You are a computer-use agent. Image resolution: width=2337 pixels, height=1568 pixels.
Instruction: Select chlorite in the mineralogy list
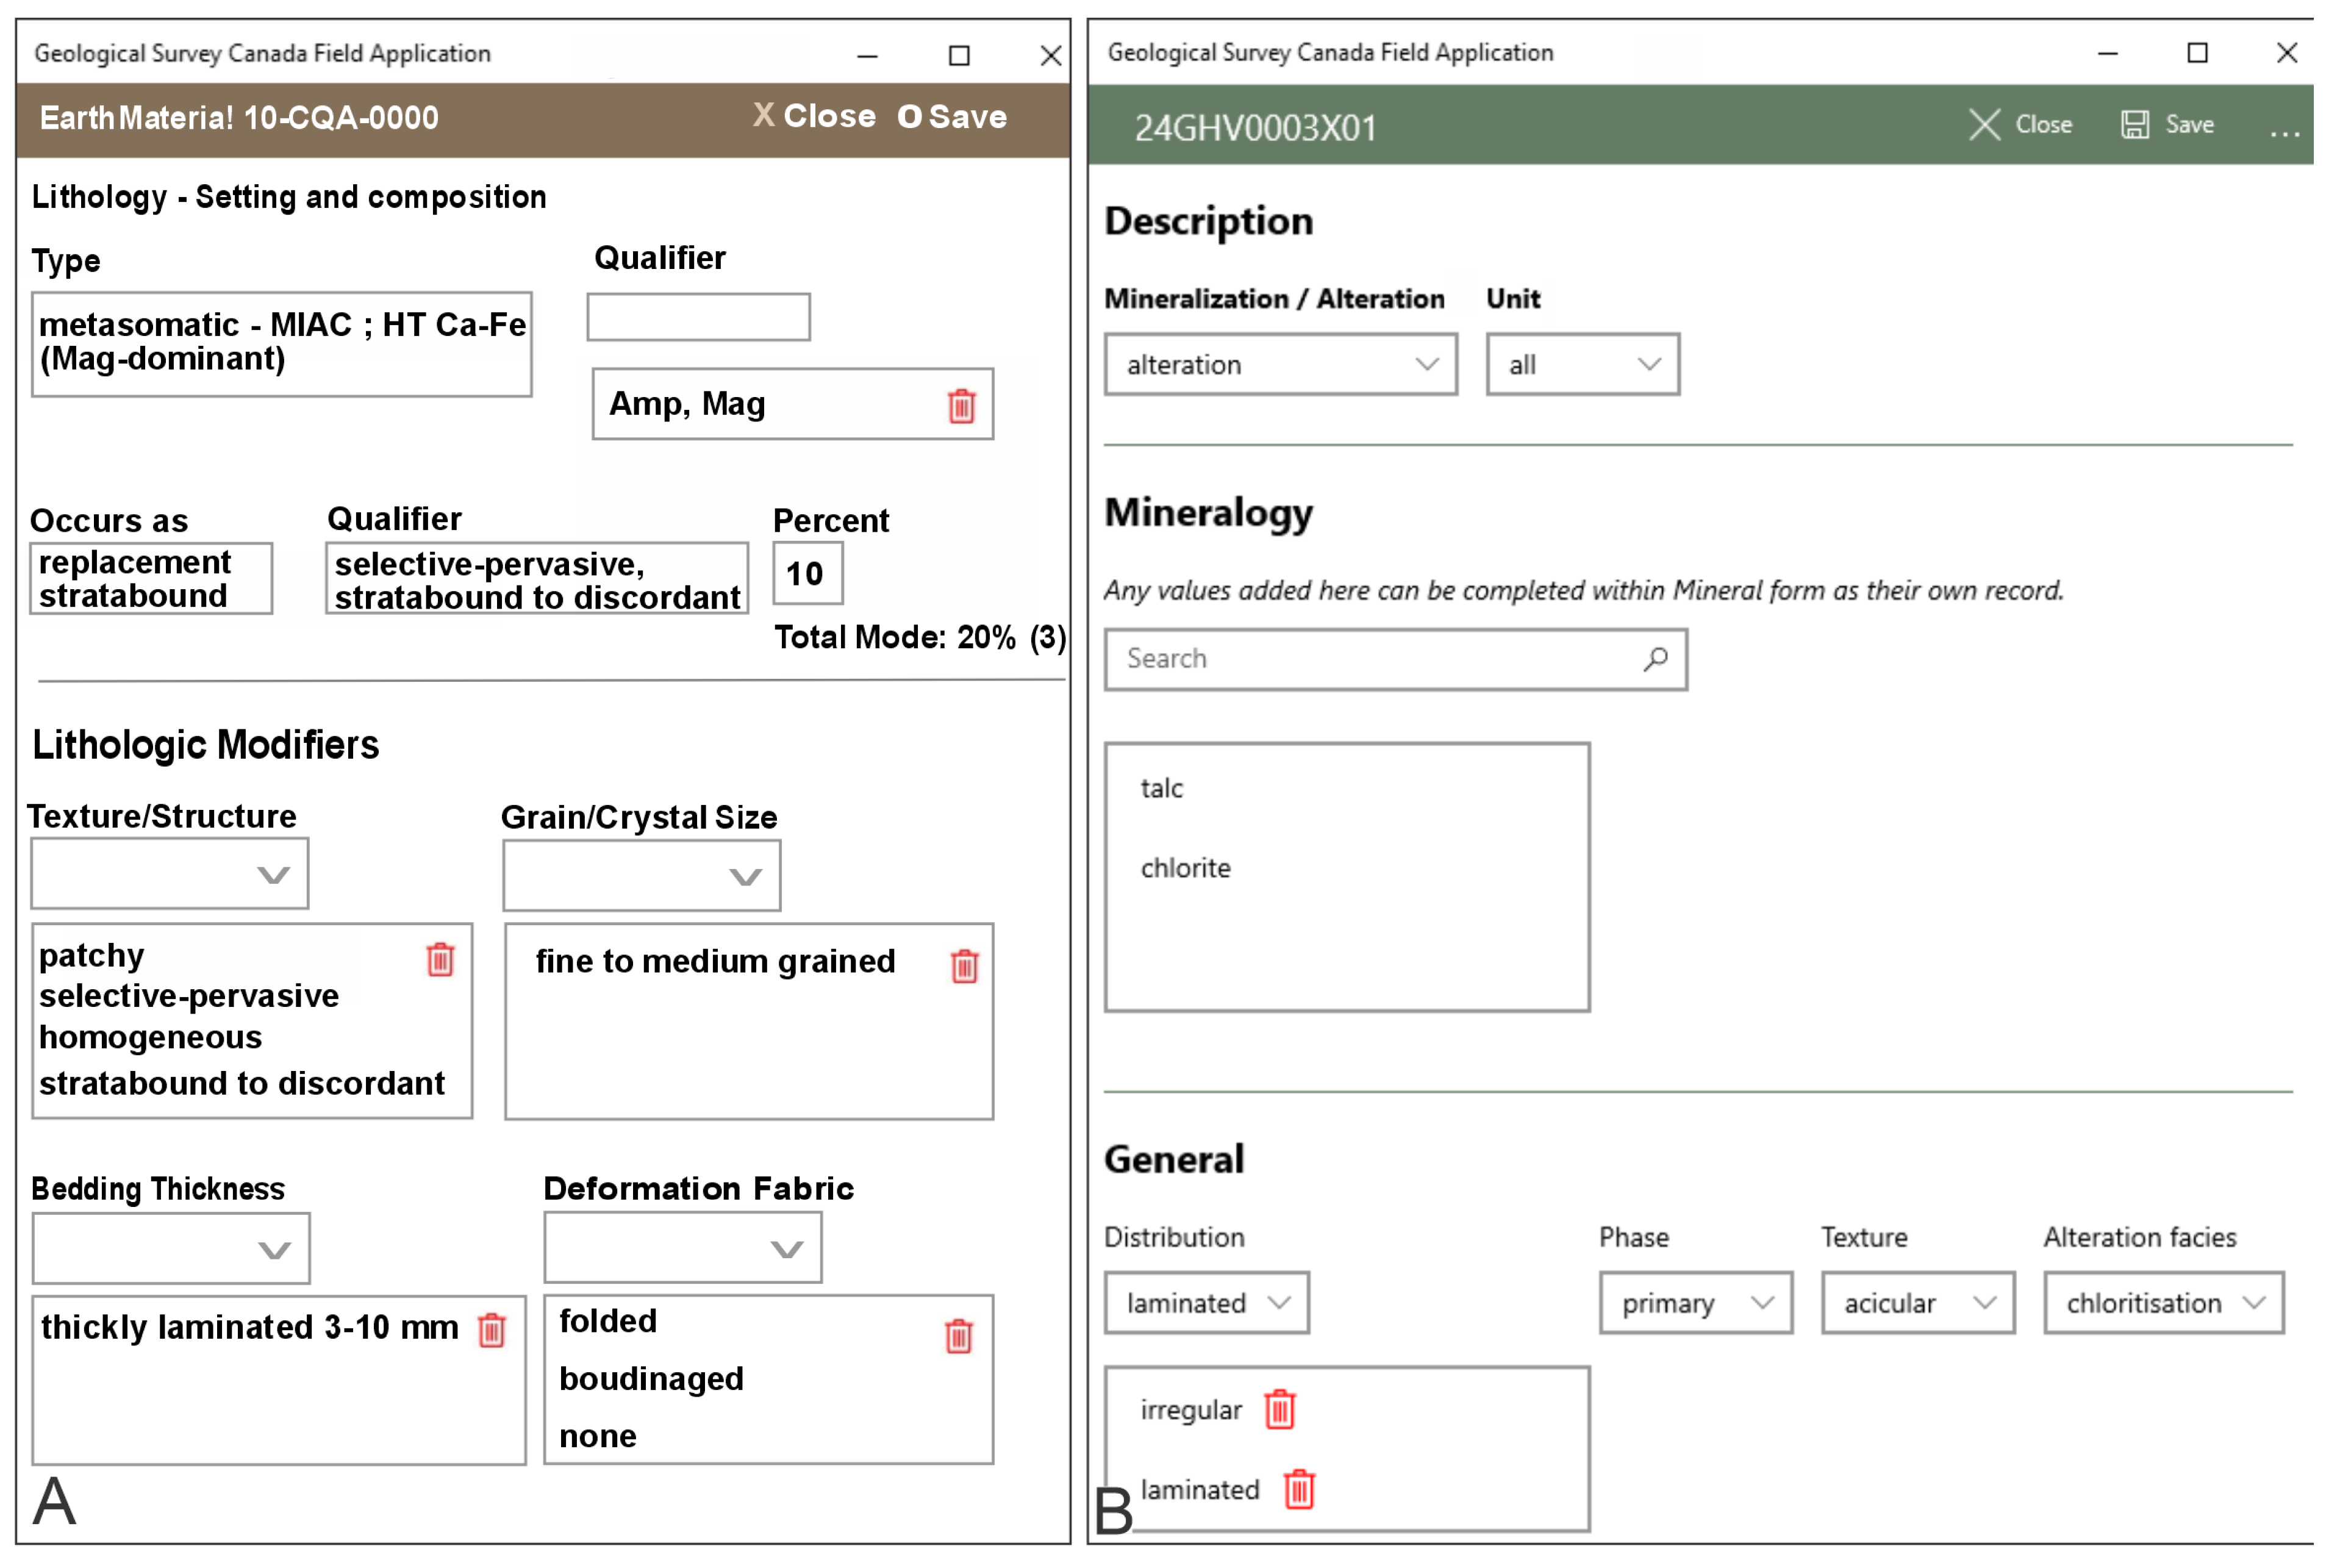coord(1185,868)
